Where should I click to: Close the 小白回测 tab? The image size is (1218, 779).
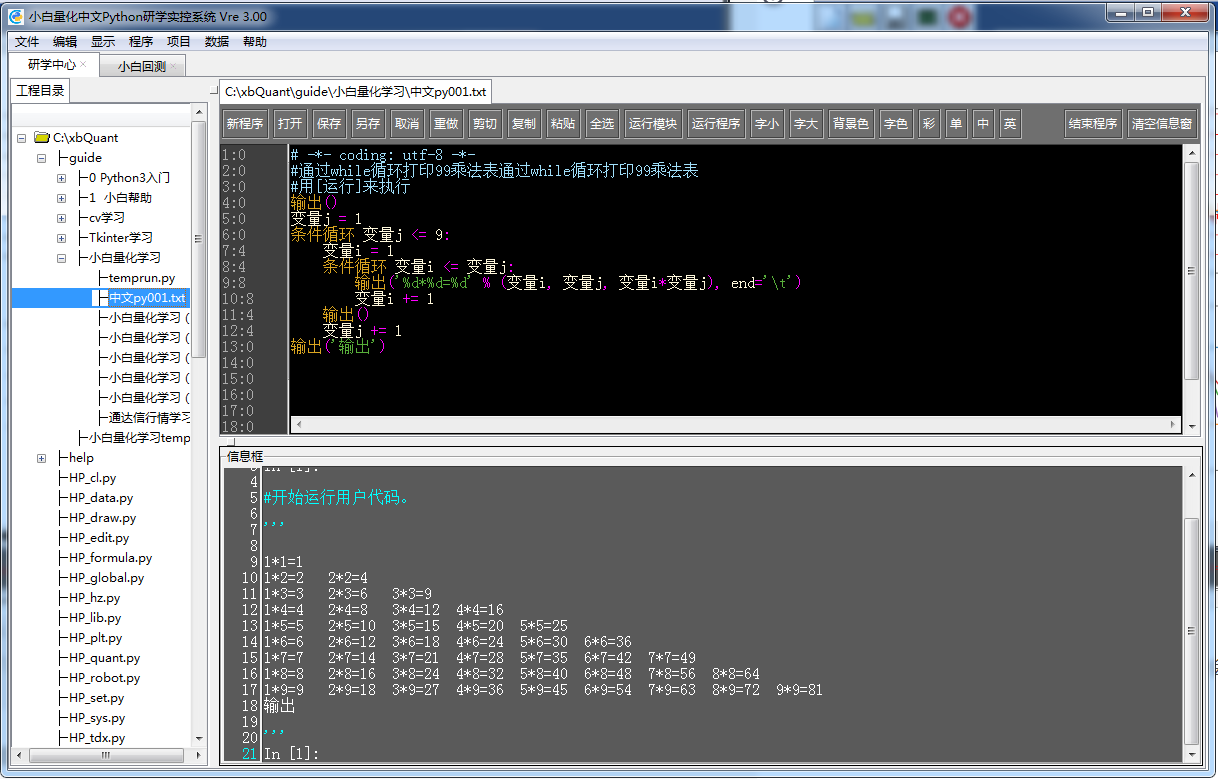[x=174, y=67]
